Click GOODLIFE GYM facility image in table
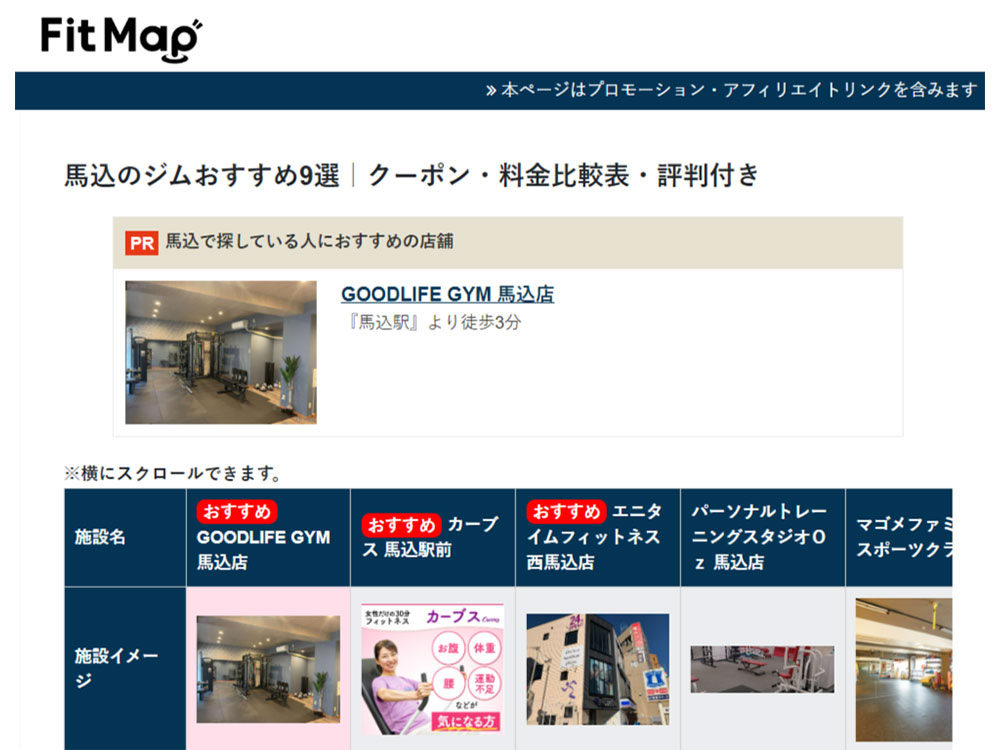This screenshot has height=750, width=1000. tap(268, 669)
